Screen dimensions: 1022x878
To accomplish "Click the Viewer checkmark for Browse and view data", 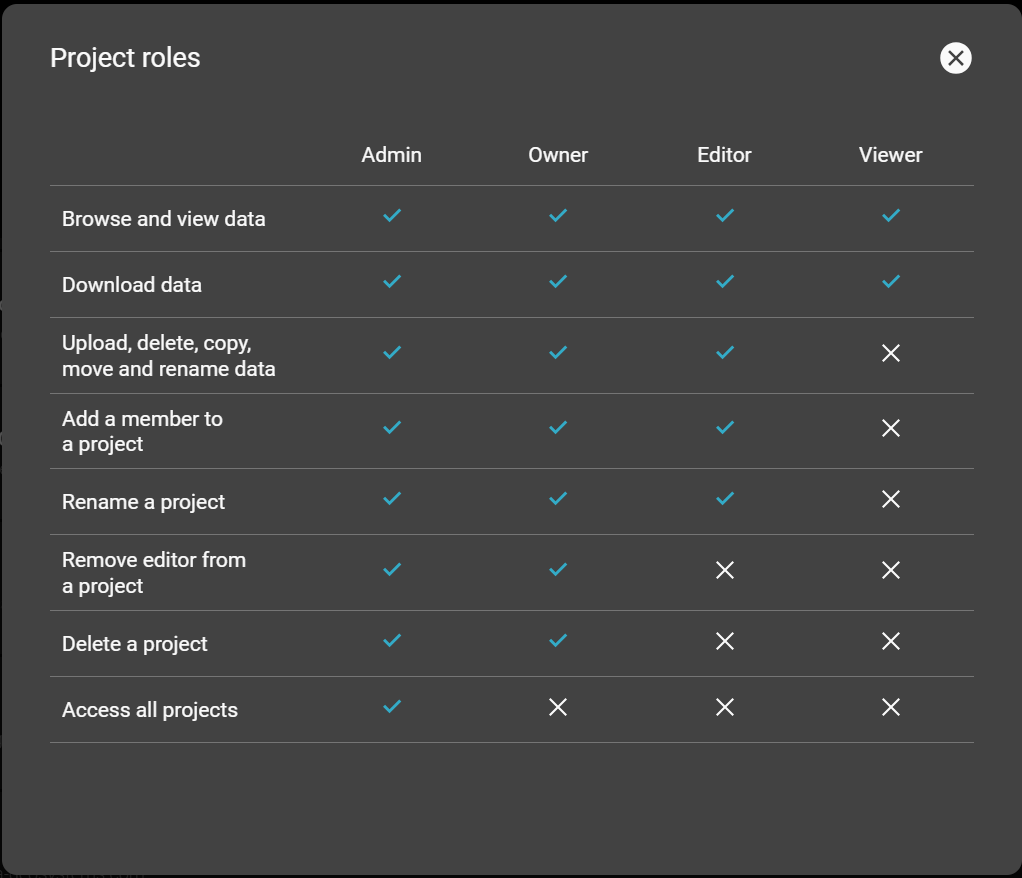I will click(x=891, y=215).
